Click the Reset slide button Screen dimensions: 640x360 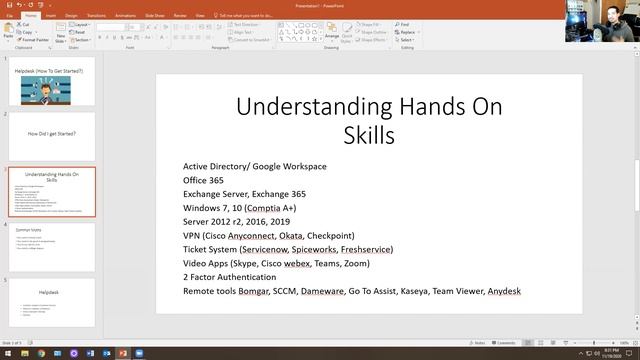pyautogui.click(x=78, y=32)
